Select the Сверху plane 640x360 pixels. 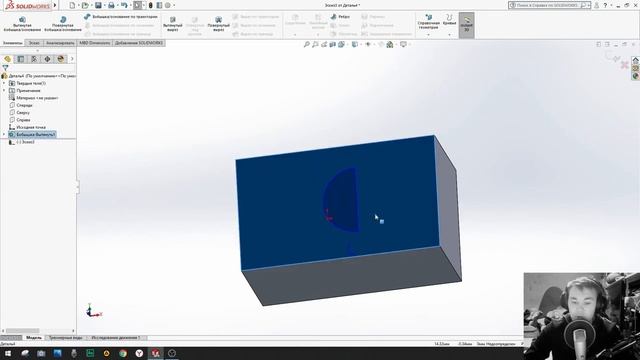tap(20, 113)
